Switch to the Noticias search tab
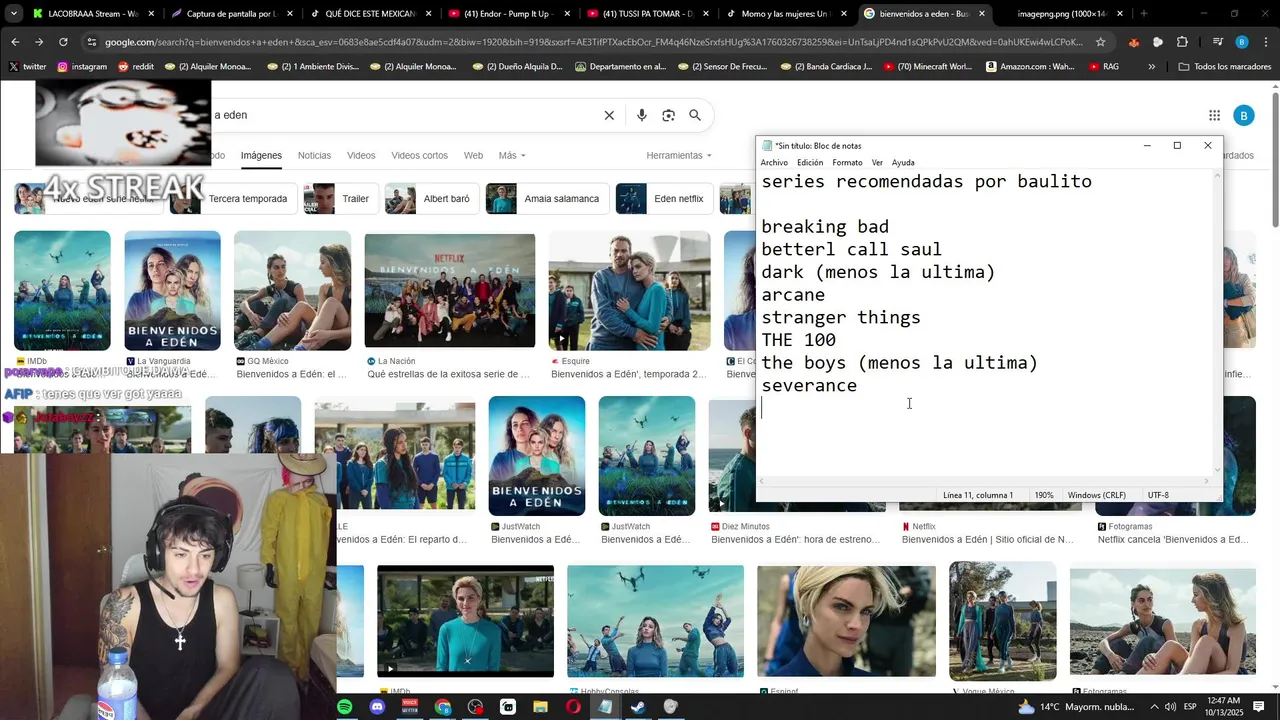 click(314, 156)
